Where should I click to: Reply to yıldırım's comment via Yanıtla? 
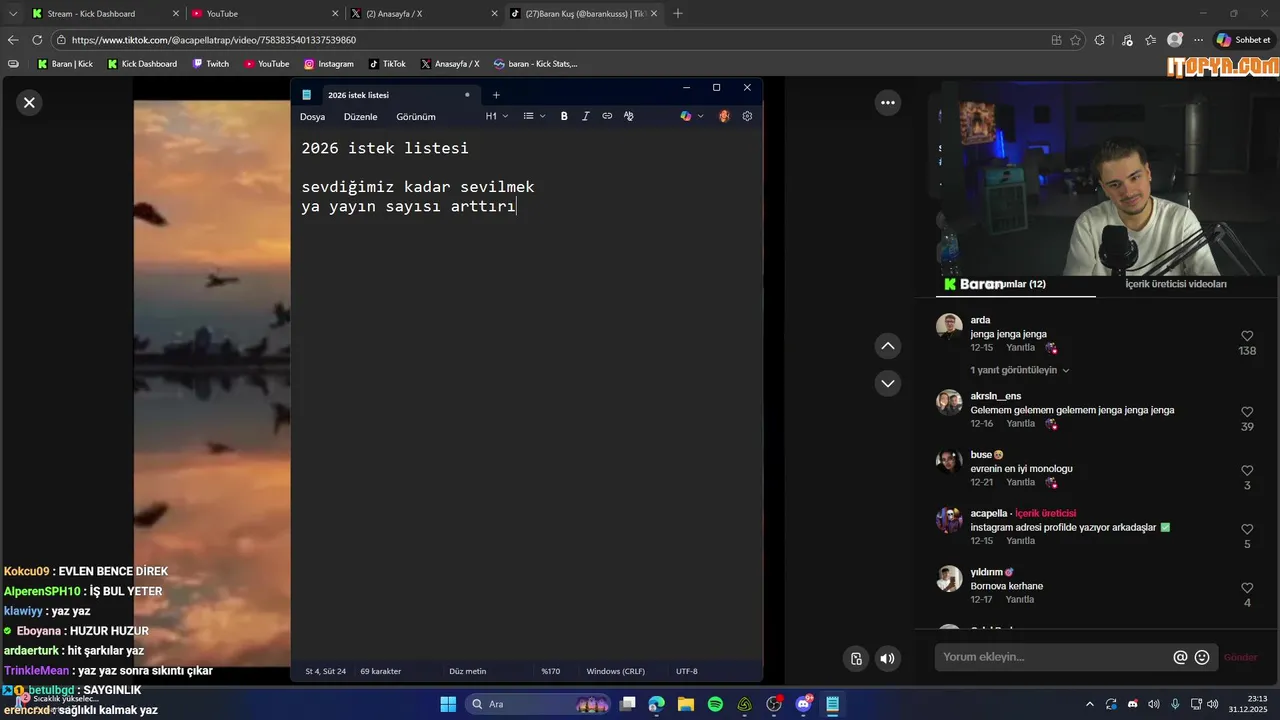coord(1020,600)
